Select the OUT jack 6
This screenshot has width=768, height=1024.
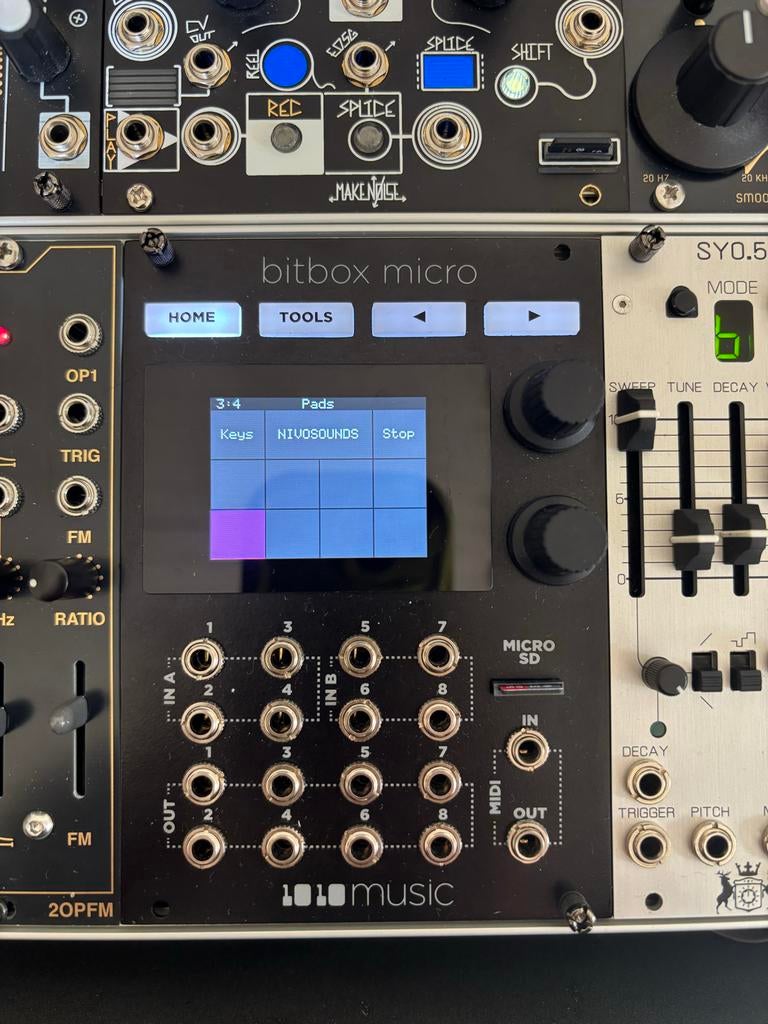(x=361, y=845)
